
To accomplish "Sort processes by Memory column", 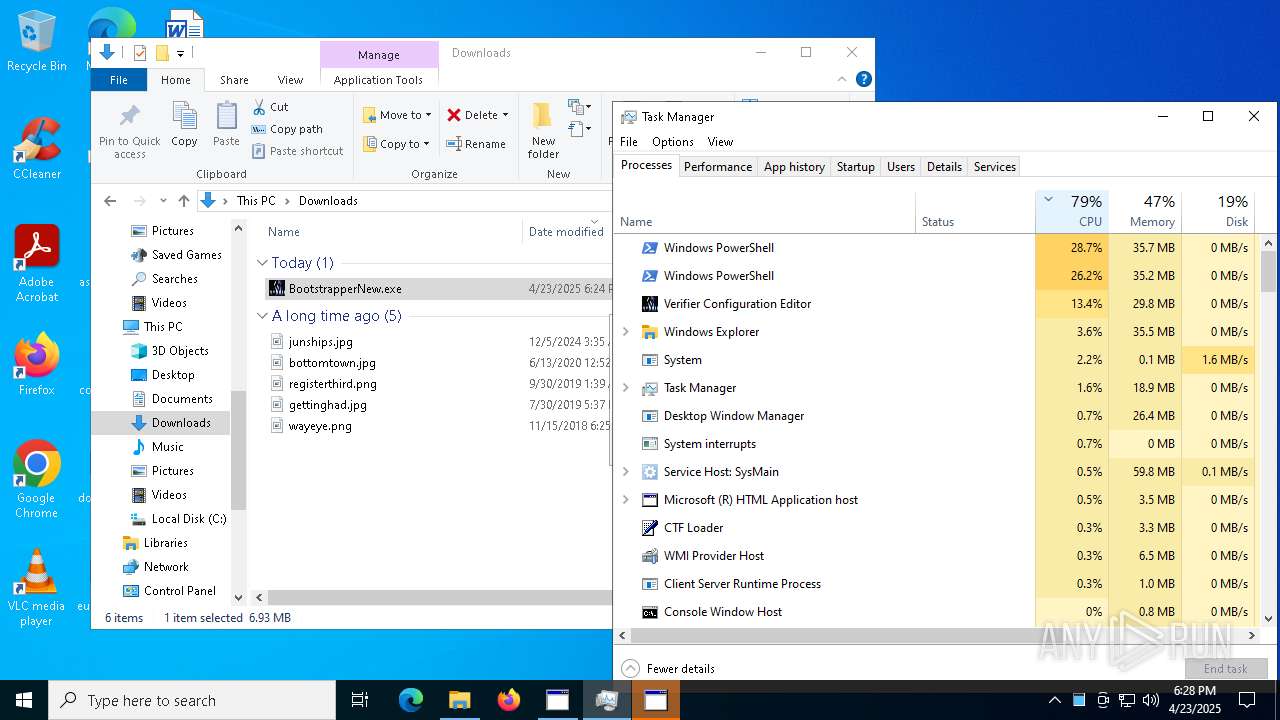I will pos(1145,212).
